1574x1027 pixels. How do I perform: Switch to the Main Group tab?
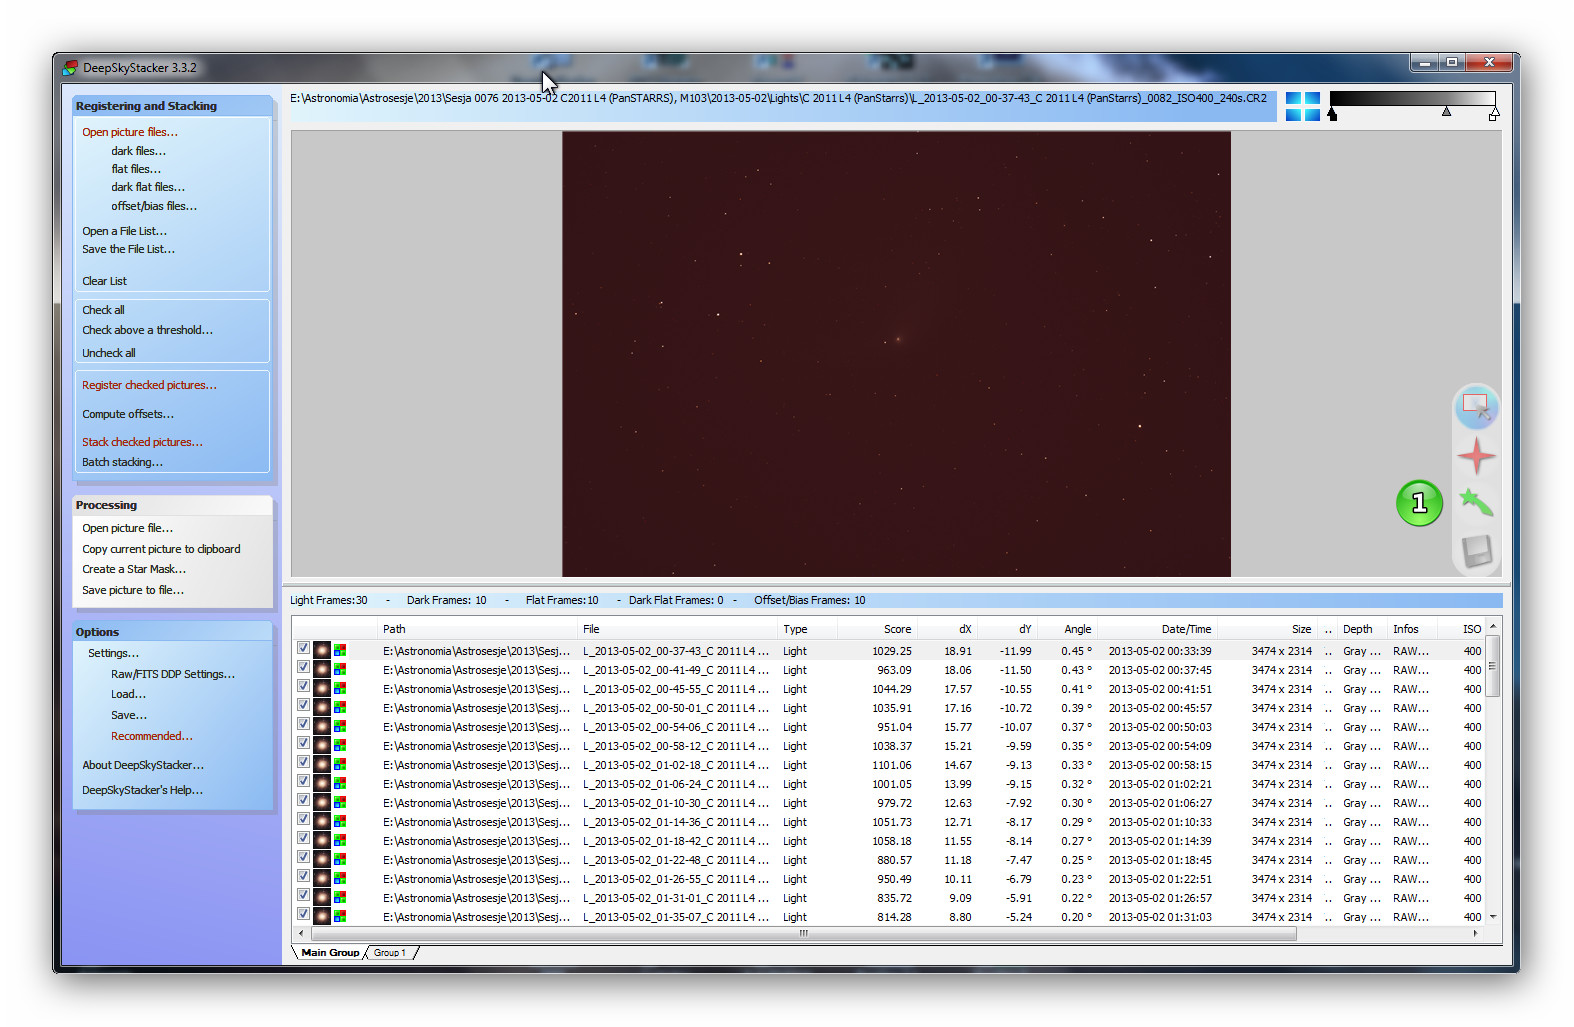click(330, 952)
